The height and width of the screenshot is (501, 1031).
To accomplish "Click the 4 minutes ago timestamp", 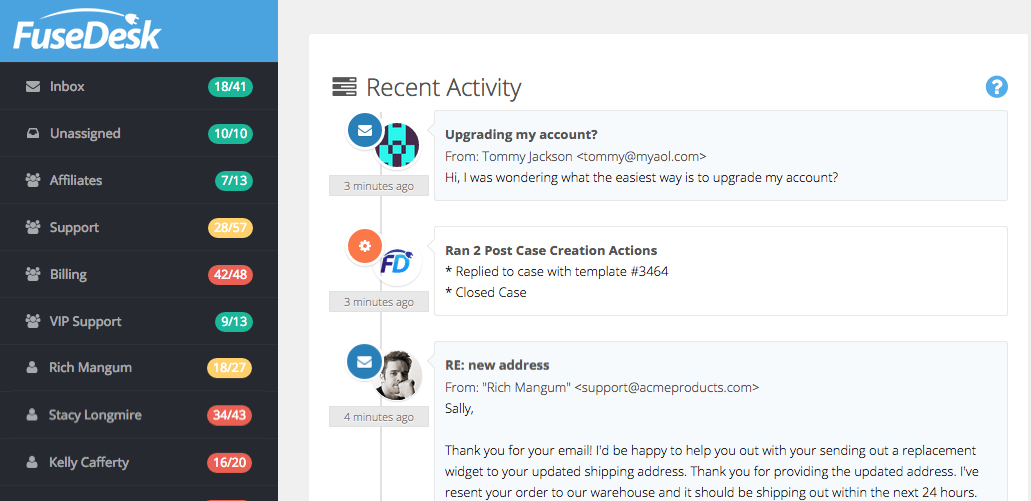I will 379,417.
